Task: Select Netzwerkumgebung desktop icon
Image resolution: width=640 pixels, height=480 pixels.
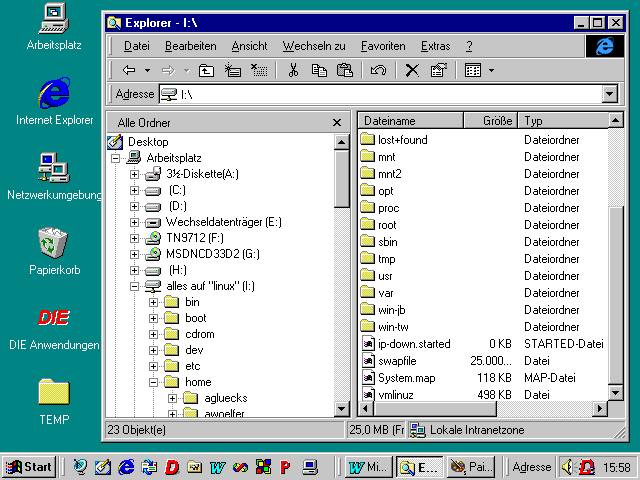Action: (54, 177)
